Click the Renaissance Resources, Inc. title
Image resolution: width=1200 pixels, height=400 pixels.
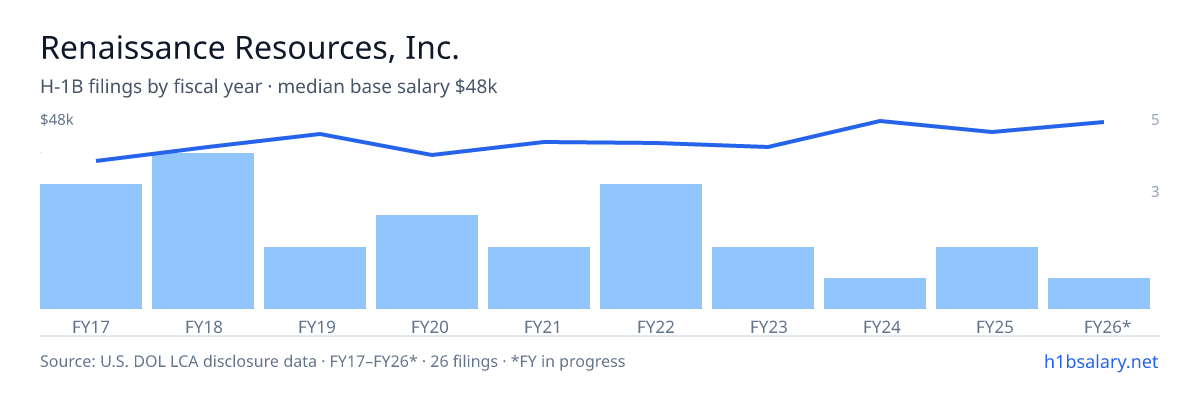coord(250,47)
